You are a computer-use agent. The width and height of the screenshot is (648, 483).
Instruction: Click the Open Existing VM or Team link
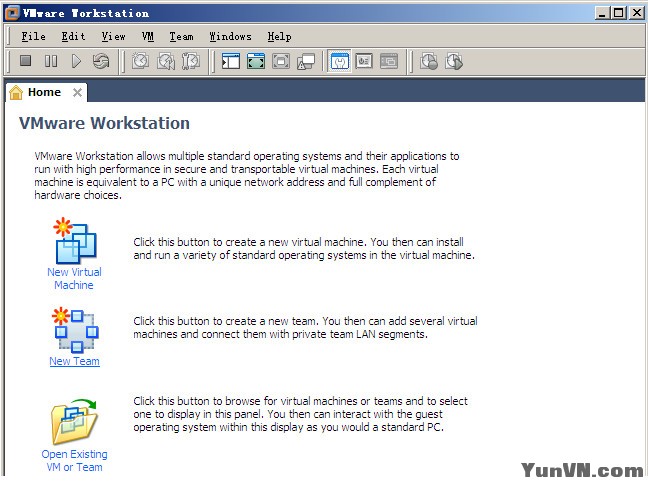click(74, 460)
